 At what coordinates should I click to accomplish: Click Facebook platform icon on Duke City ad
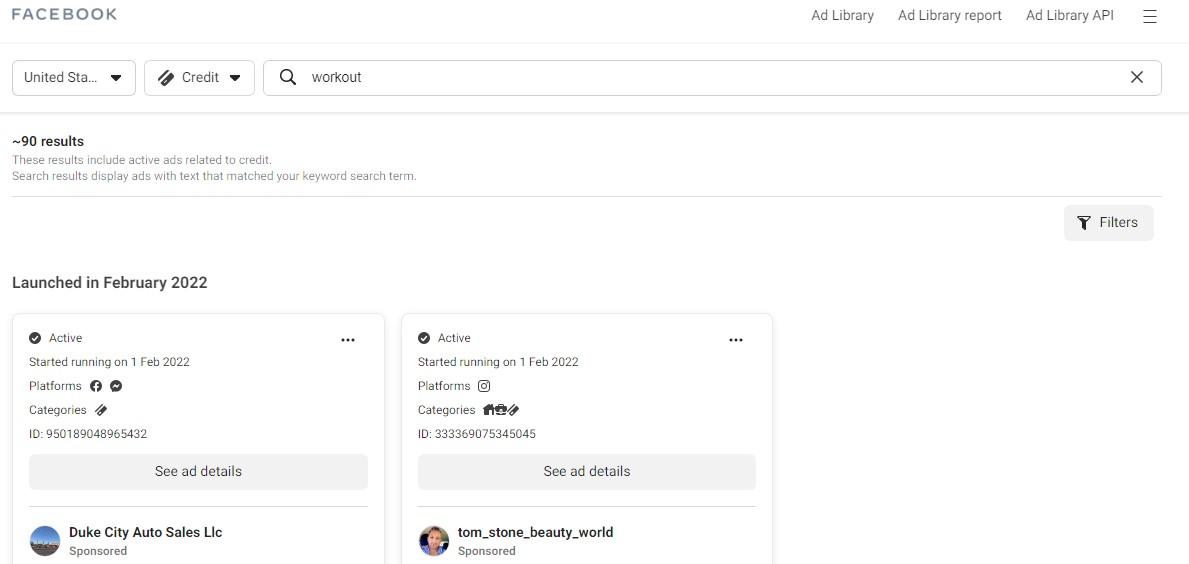(x=96, y=386)
